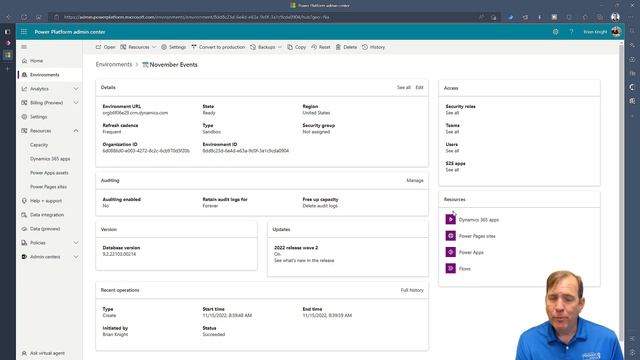This screenshot has width=640, height=360.
Task: Open Dynamics 365 apps sidebar item
Action: [x=49, y=159]
